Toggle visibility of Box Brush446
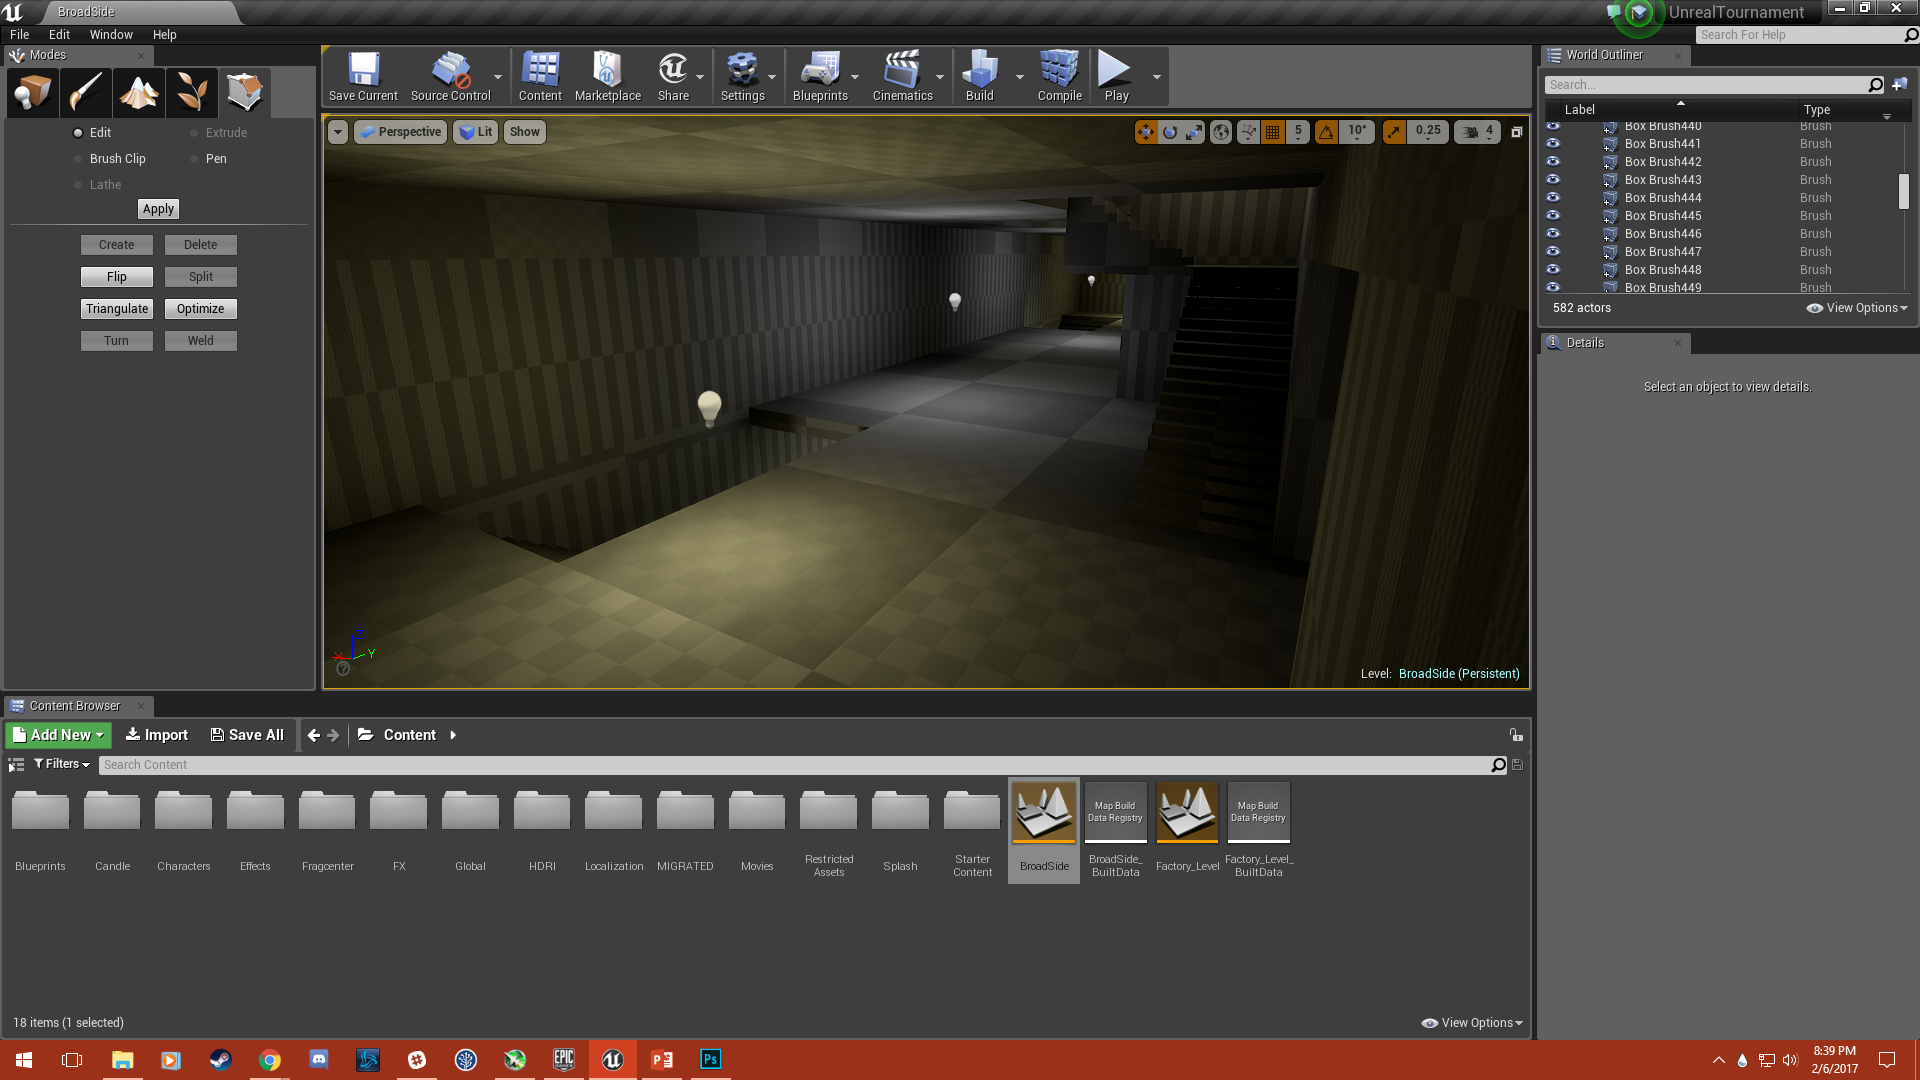Screen dimensions: 1920x1080 [x=1553, y=233]
